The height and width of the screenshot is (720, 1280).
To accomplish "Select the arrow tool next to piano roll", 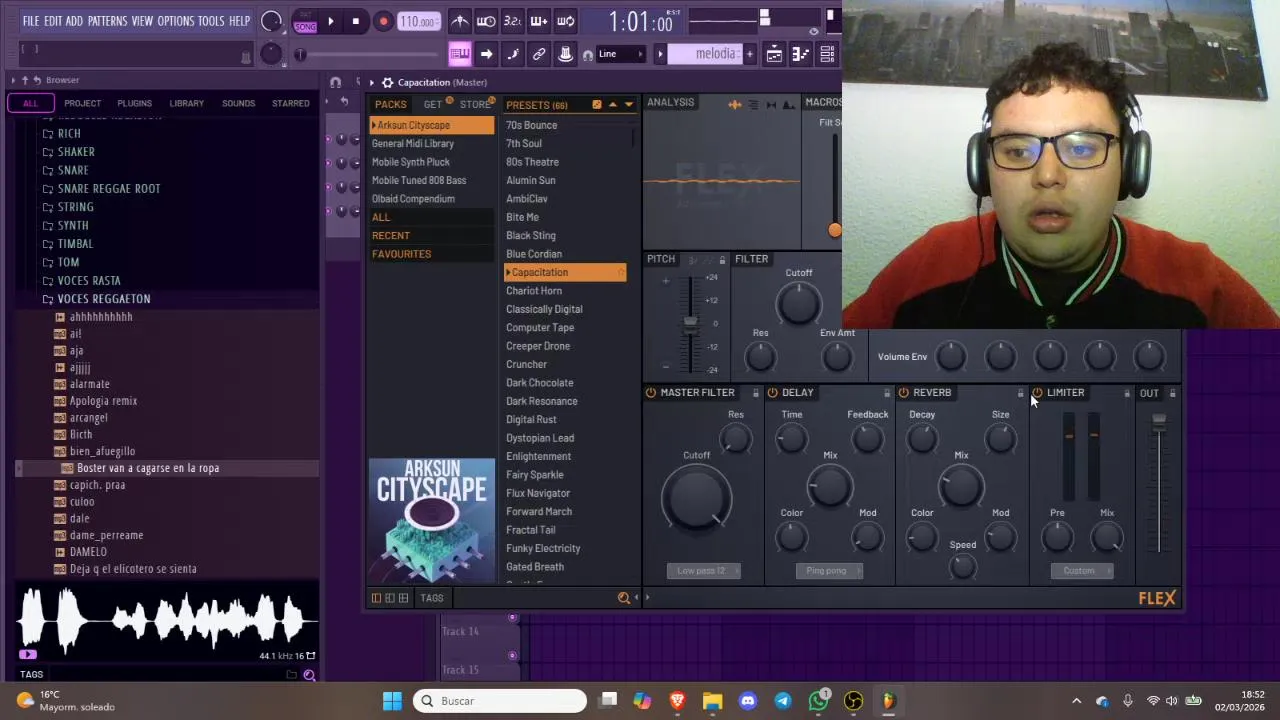I will coord(486,54).
